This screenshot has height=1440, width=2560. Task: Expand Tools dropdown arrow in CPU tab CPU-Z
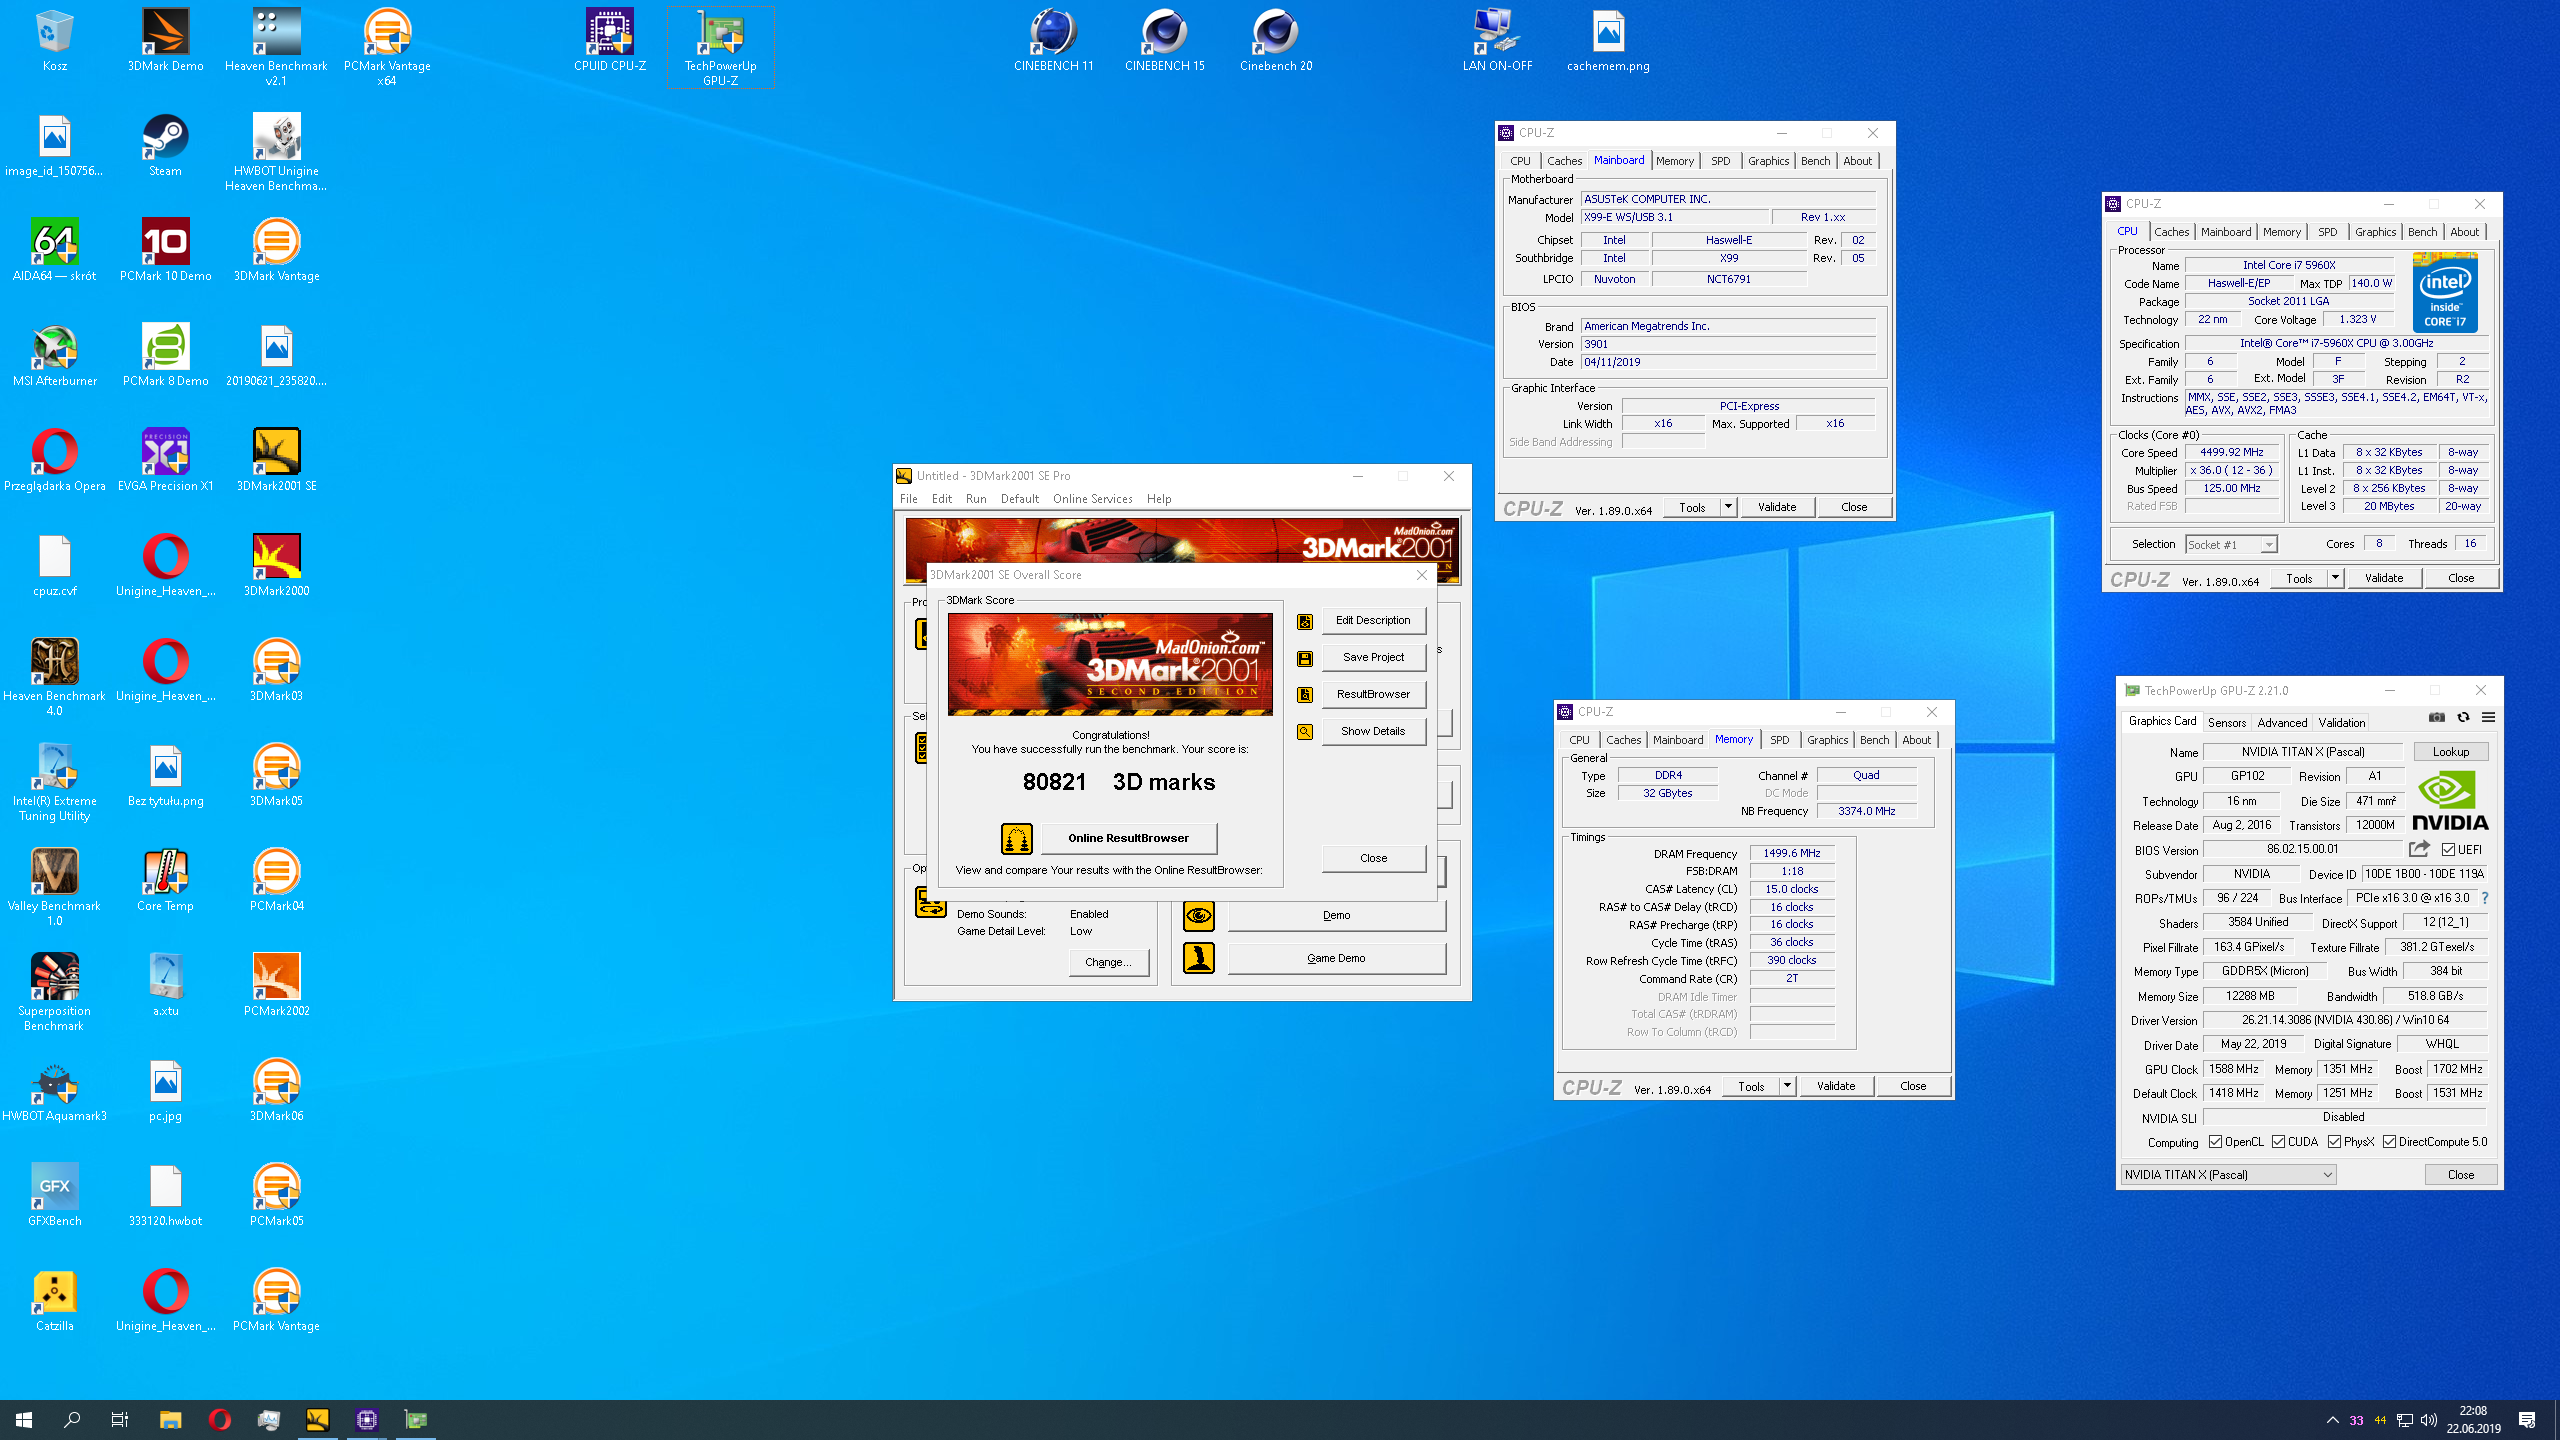click(x=2335, y=578)
